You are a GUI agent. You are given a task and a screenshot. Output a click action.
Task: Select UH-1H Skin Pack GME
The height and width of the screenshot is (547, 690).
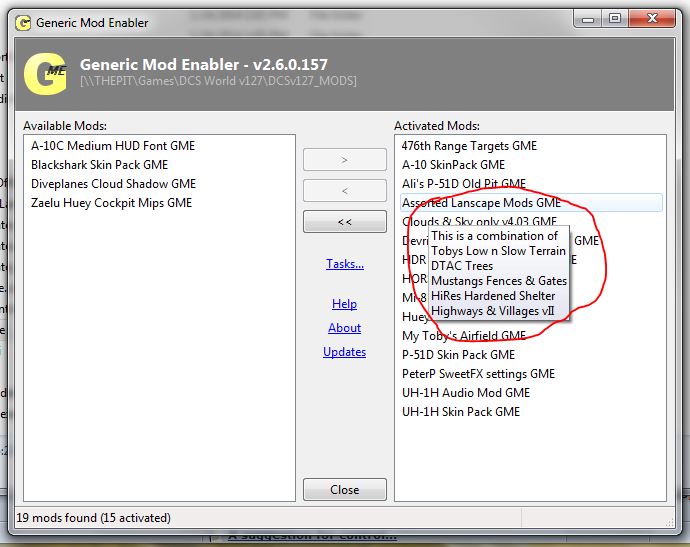461,411
